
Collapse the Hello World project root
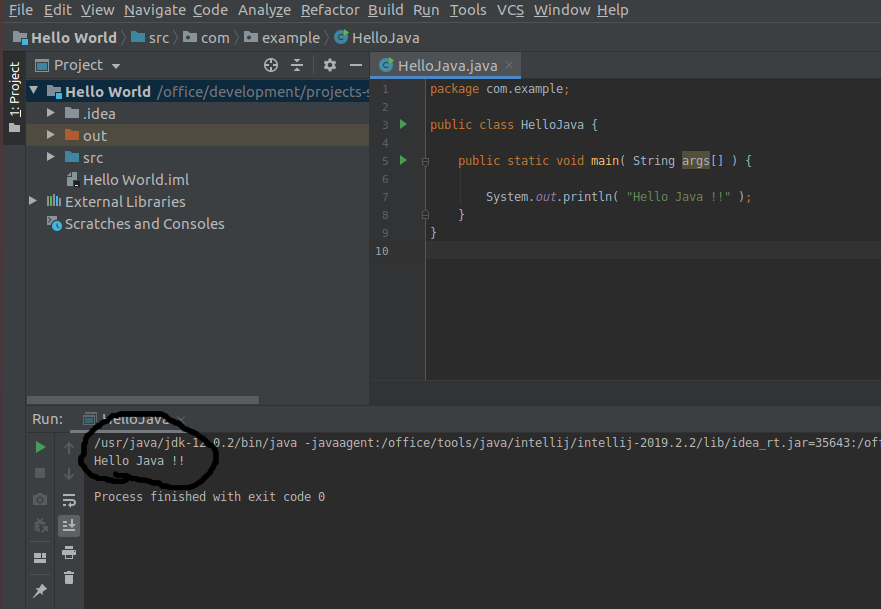coord(34,90)
